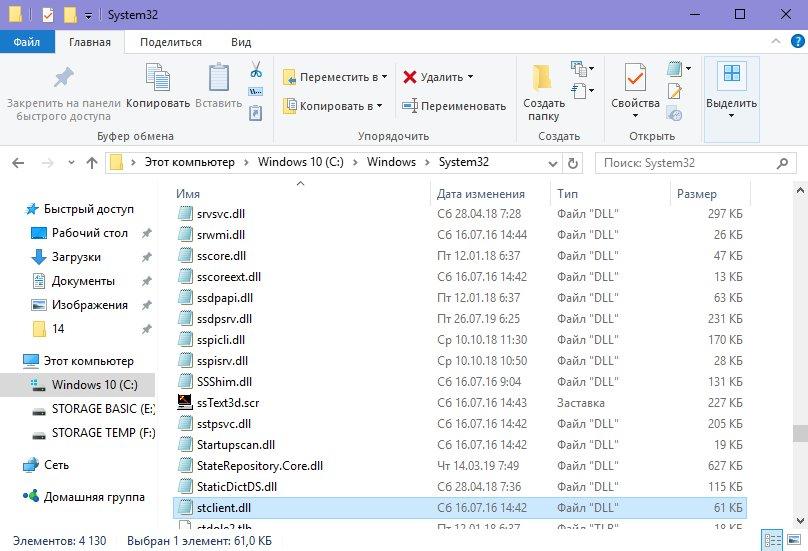The width and height of the screenshot is (808, 551).
Task: Click the Edit icon with pencil
Action: pyautogui.click(x=675, y=91)
